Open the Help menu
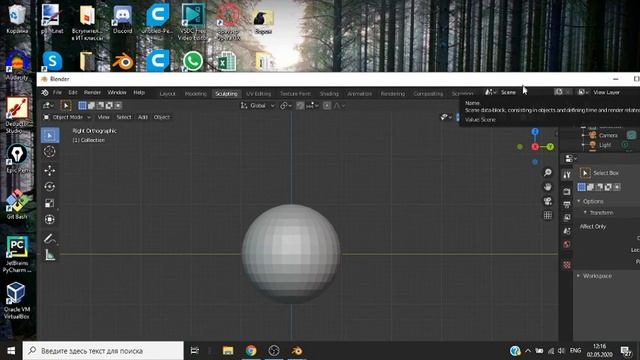Image resolution: width=640 pixels, height=360 pixels. 139,93
